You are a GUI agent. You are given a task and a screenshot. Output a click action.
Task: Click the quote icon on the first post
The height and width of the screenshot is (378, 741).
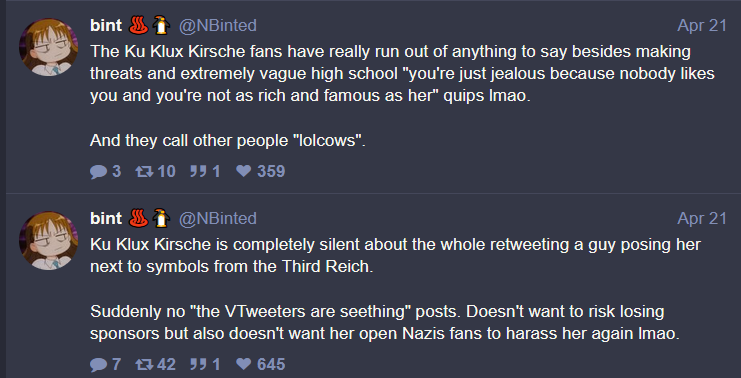[x=198, y=171]
